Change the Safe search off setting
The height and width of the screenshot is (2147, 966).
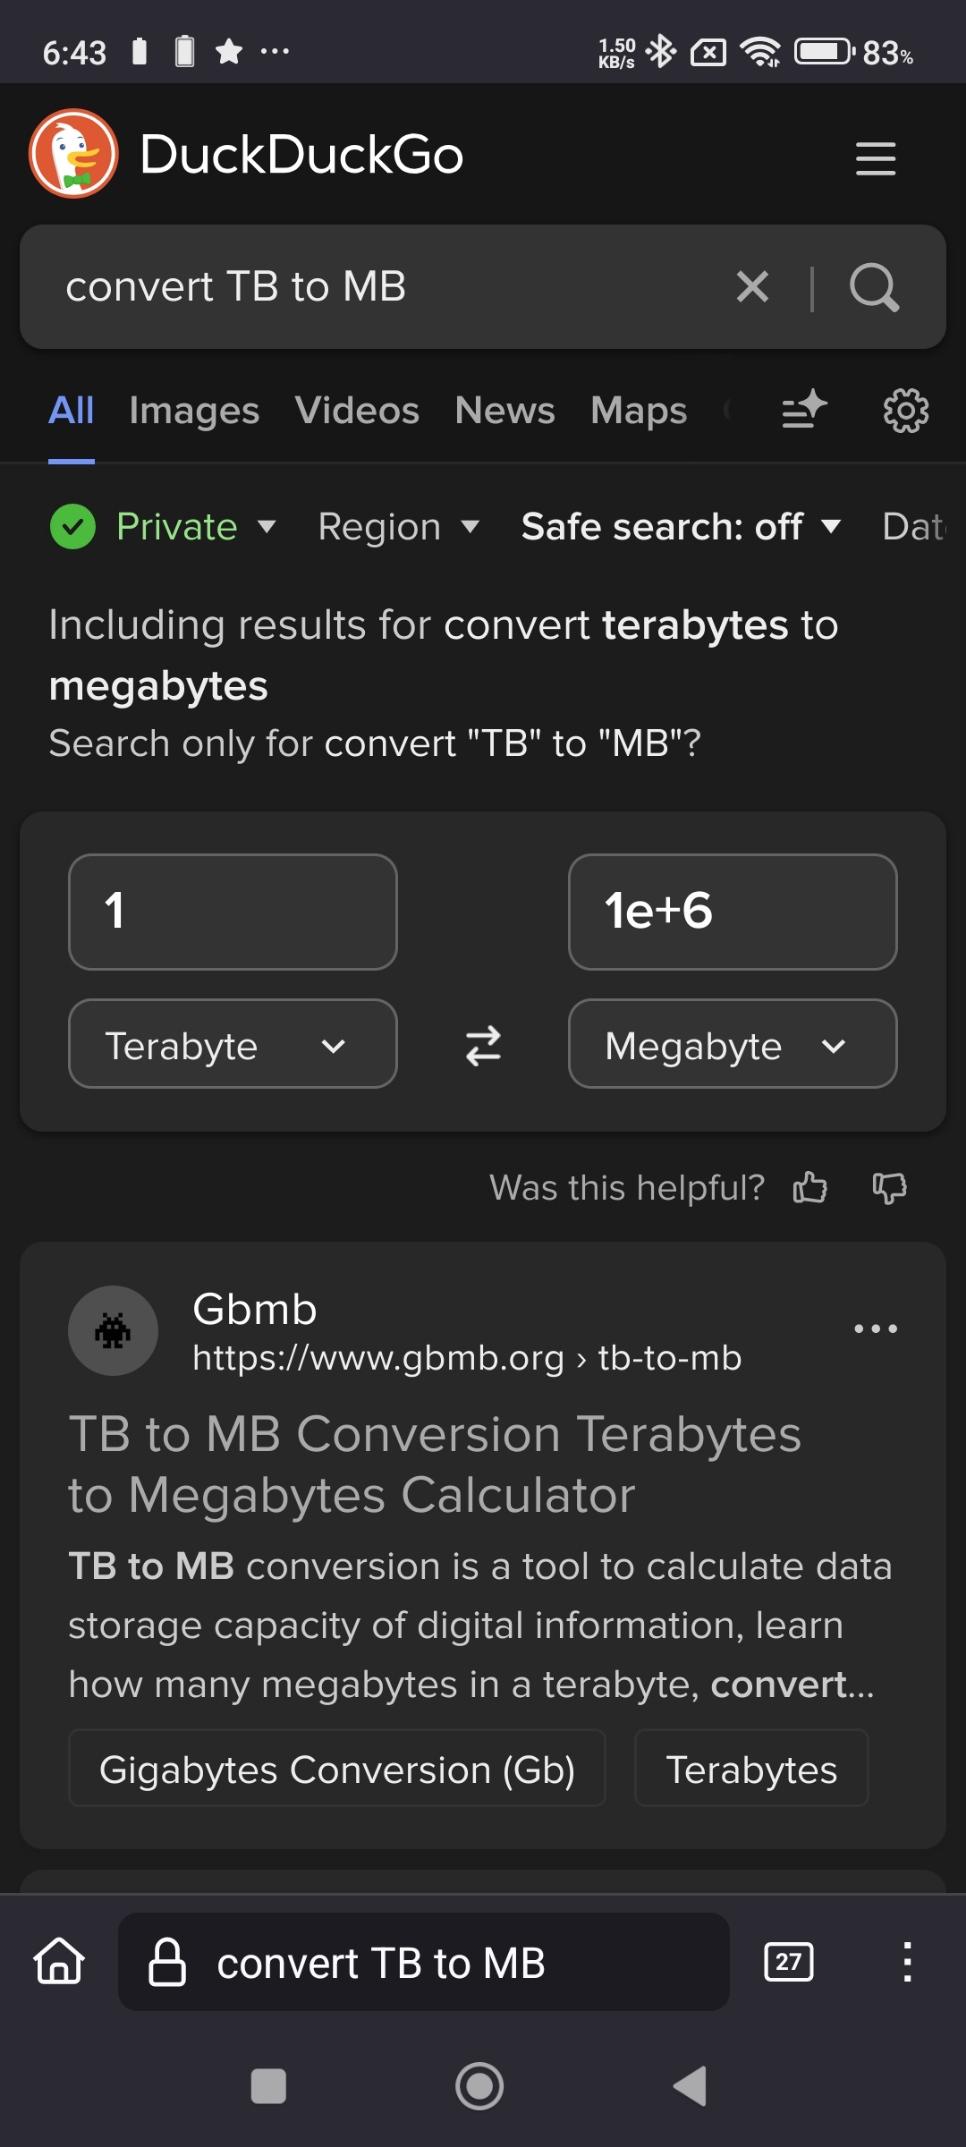coord(680,526)
